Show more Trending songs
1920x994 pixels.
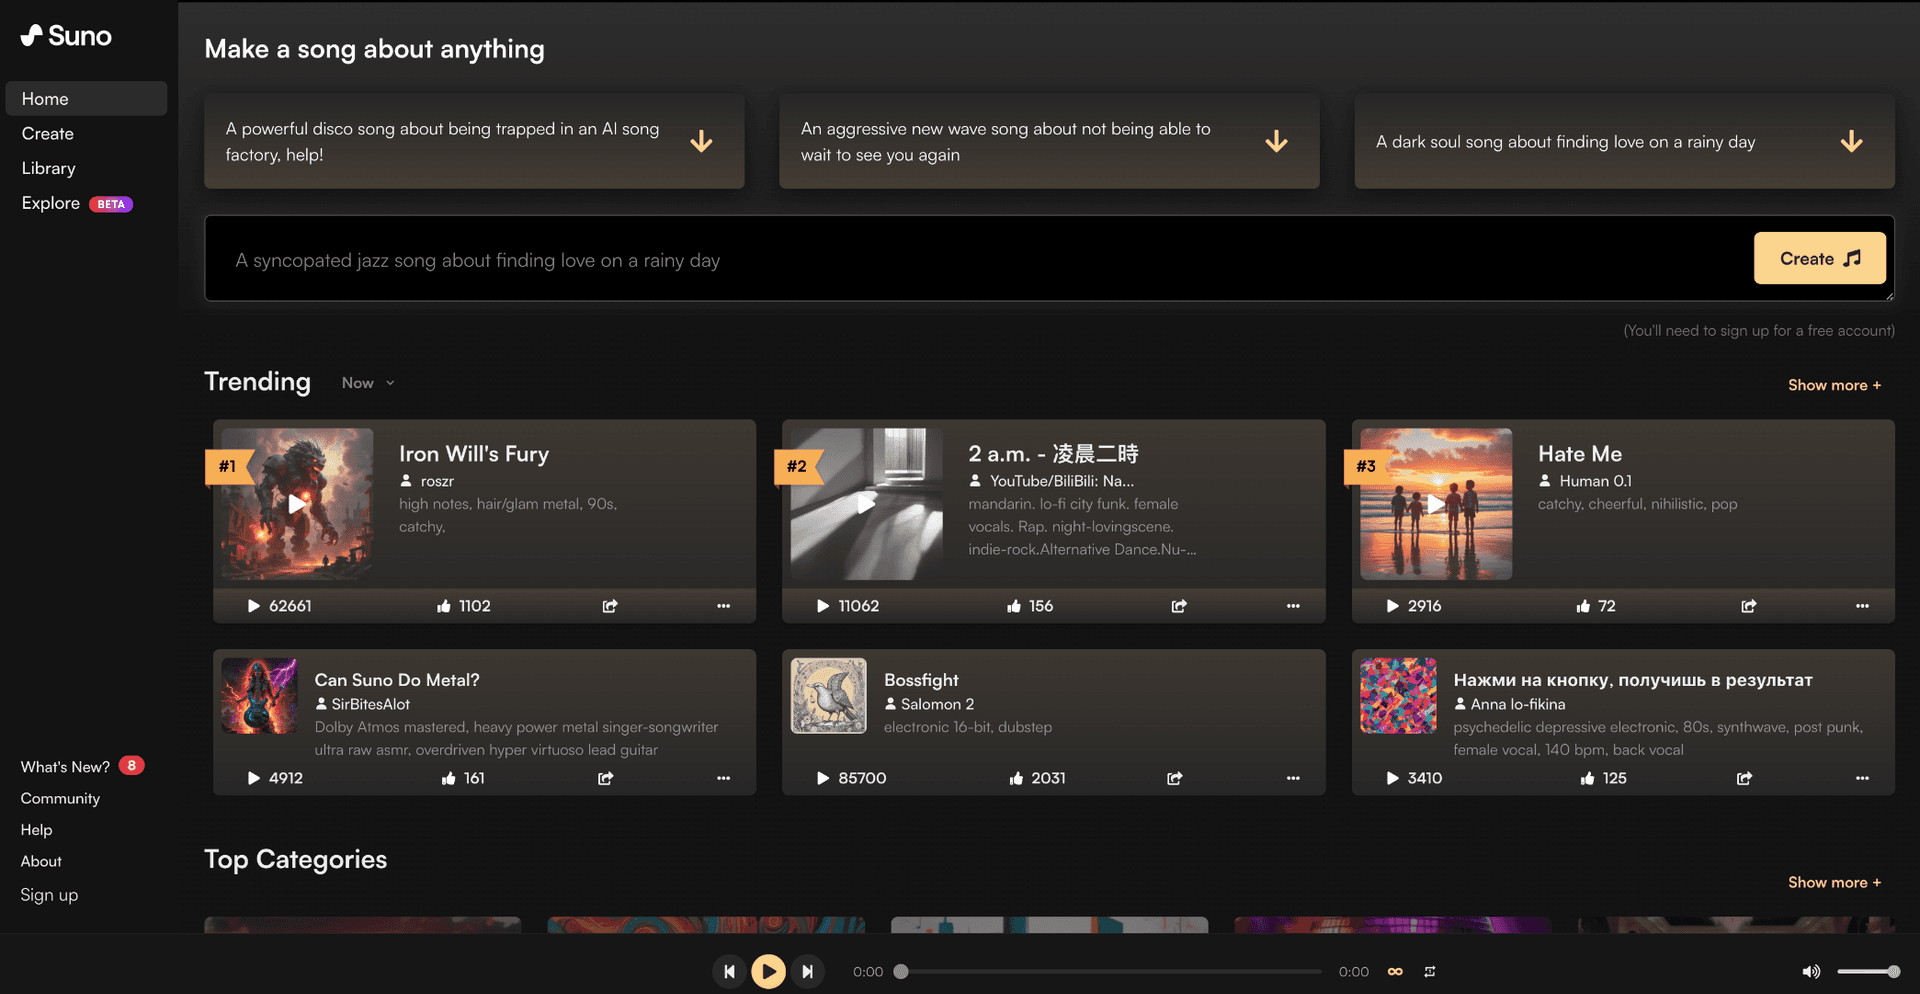[1834, 385]
